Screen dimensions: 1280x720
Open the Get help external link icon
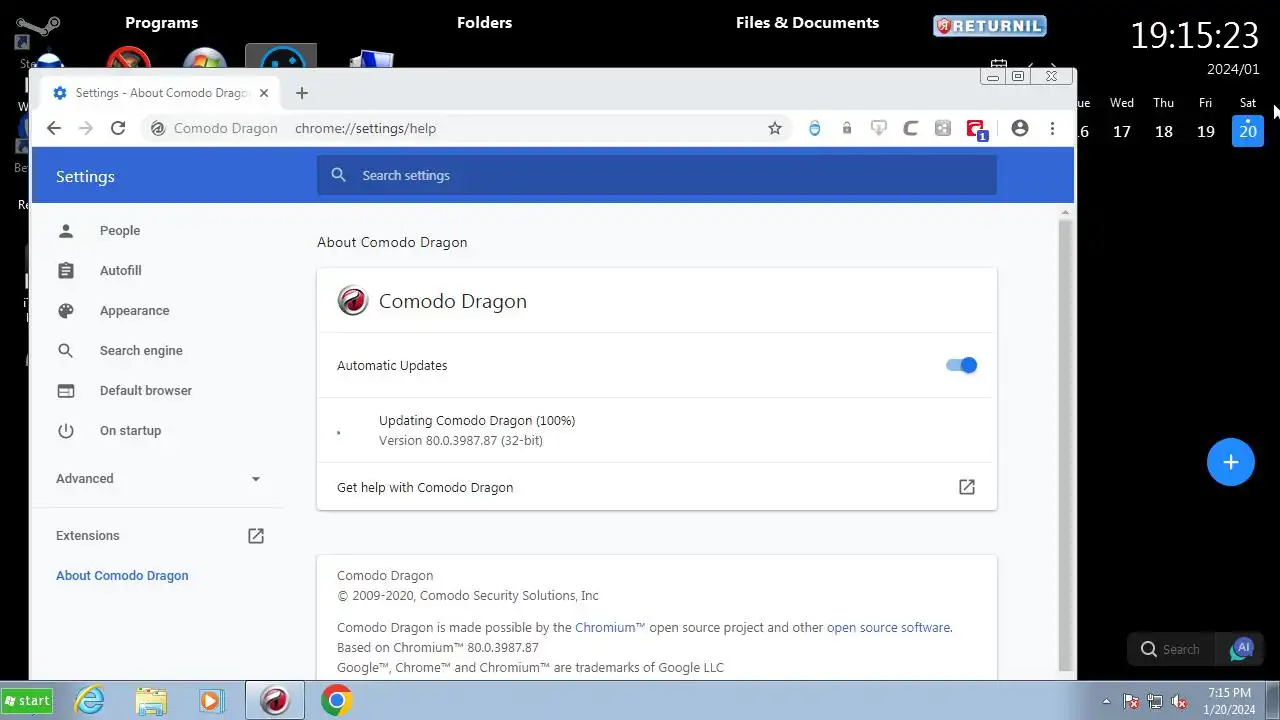(x=967, y=487)
